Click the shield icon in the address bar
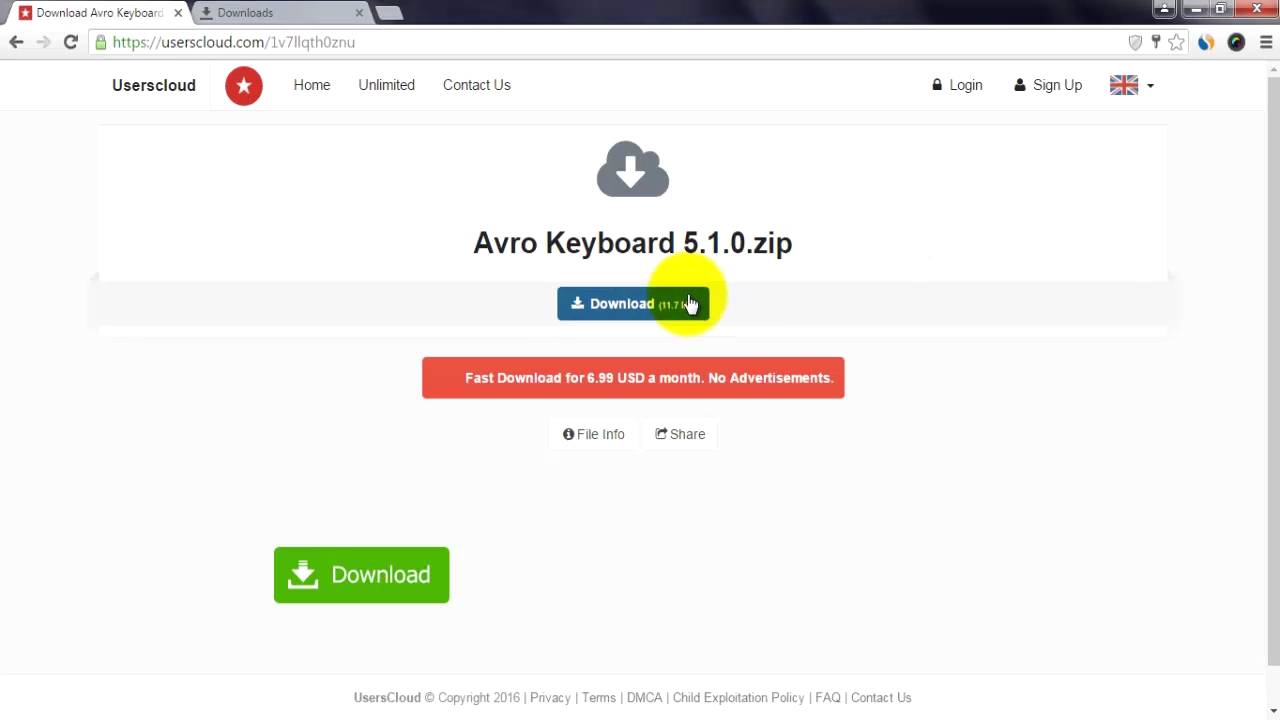The width and height of the screenshot is (1280, 720). point(1135,42)
